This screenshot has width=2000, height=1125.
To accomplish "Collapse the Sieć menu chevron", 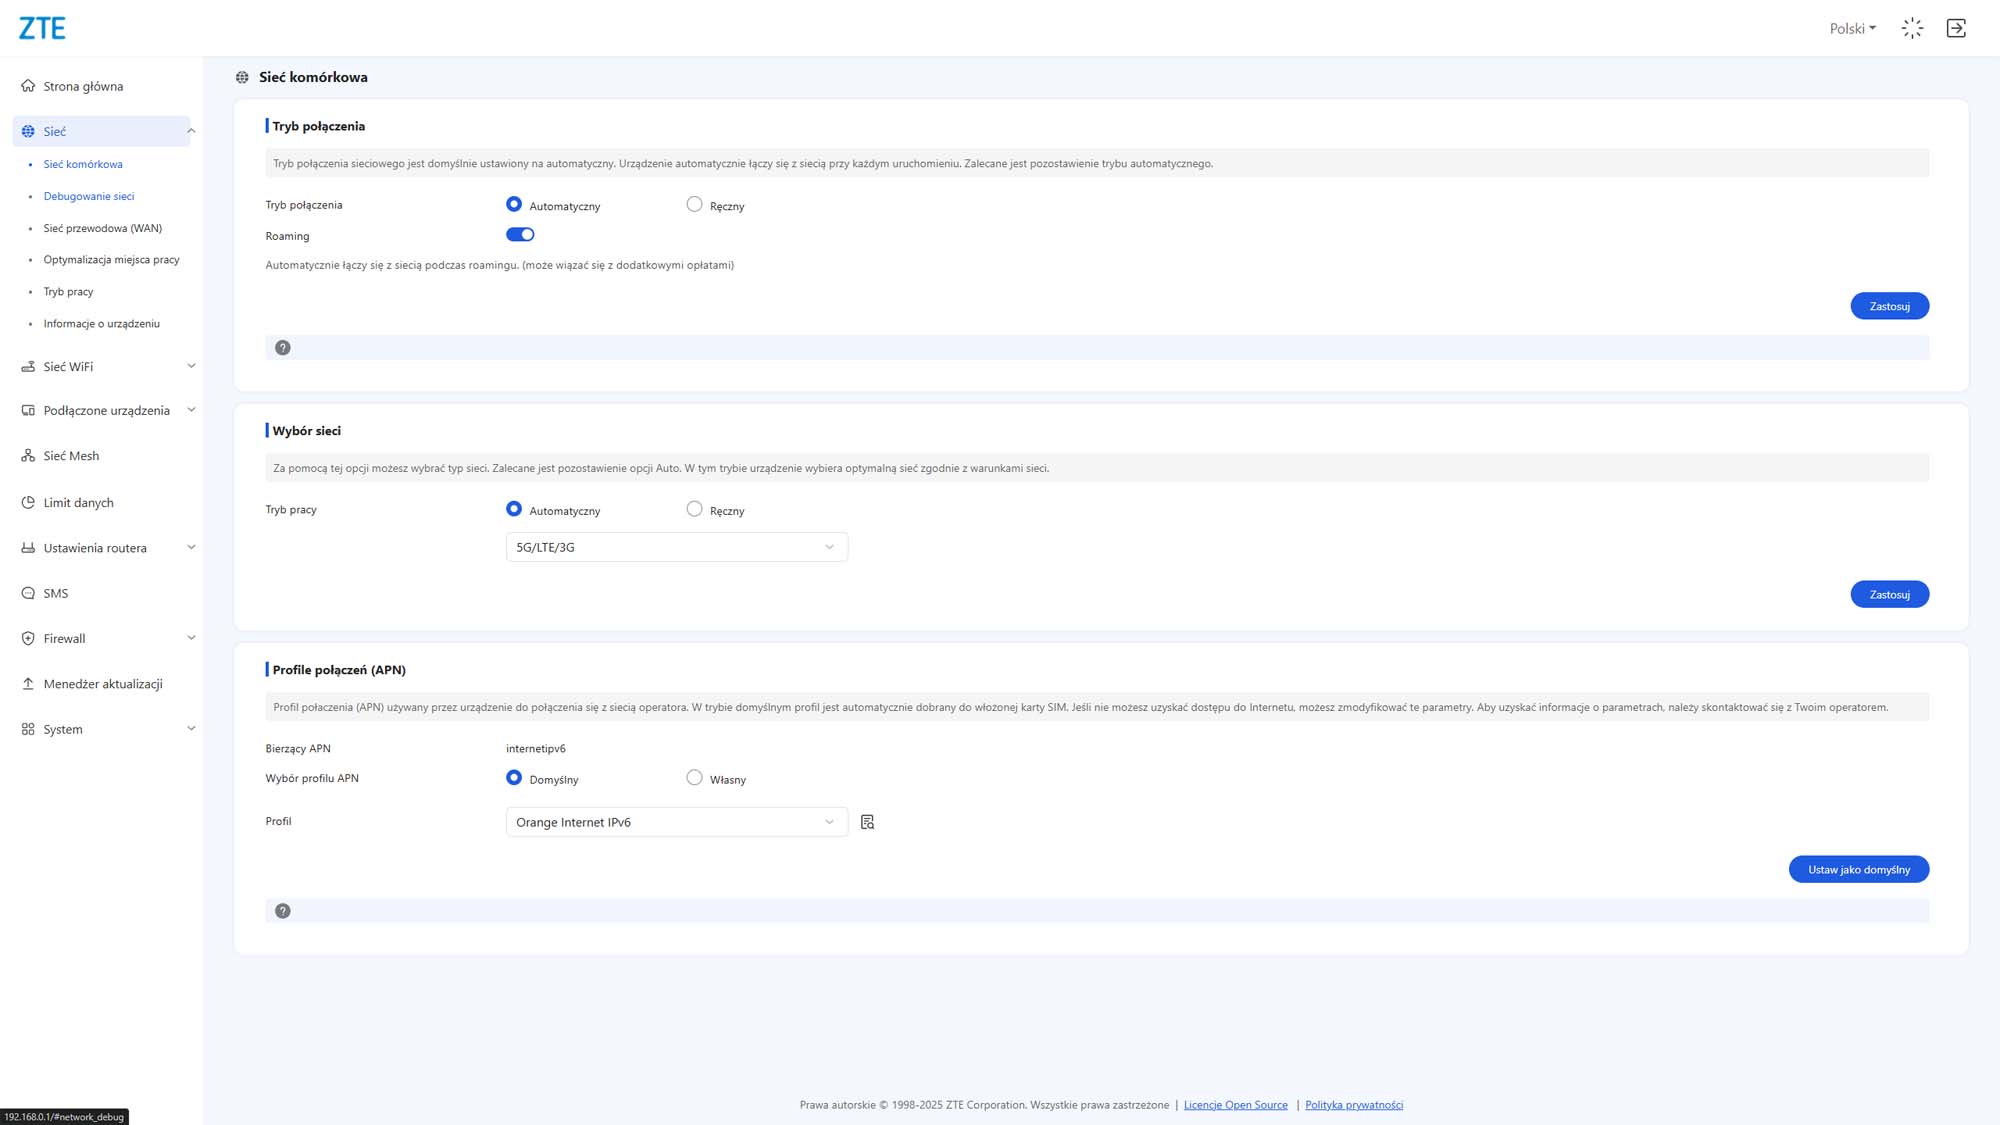I will (x=191, y=131).
